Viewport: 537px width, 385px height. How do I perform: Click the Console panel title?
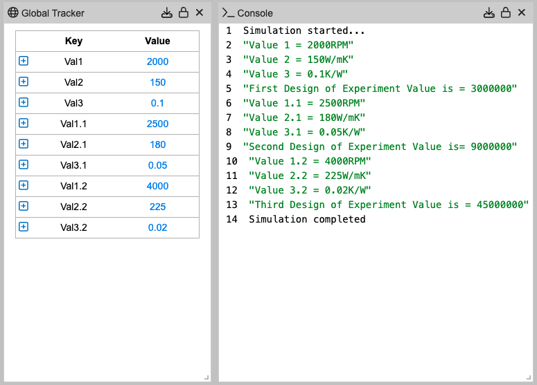tap(255, 13)
